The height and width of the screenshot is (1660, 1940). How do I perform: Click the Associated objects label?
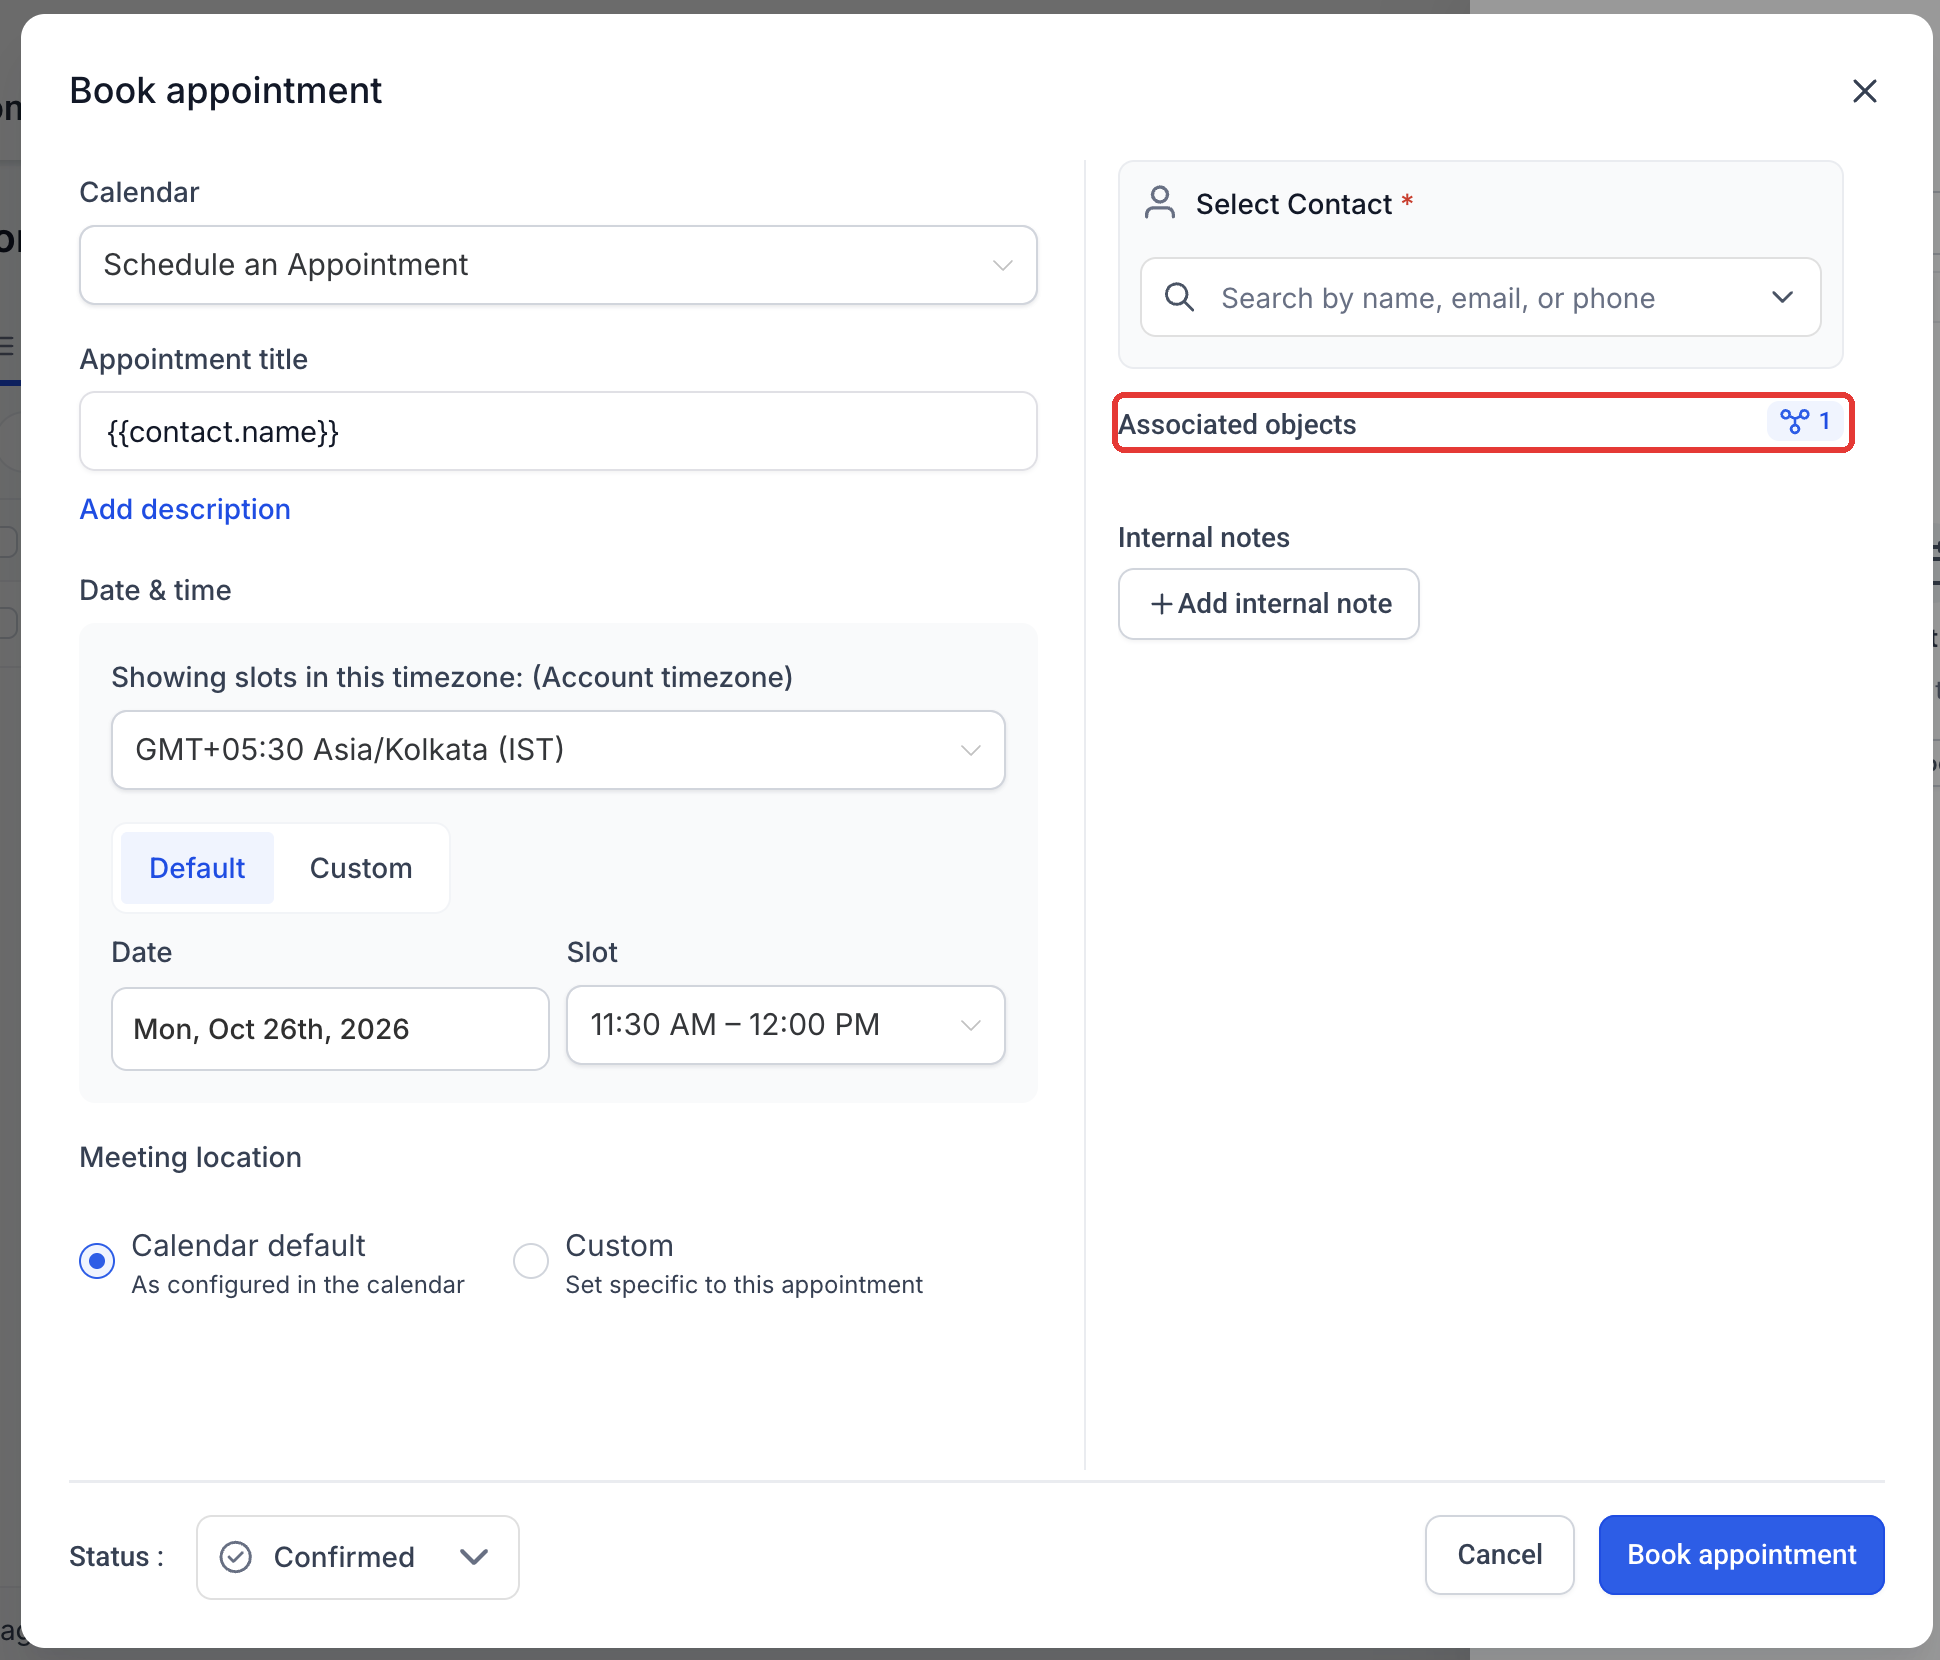pyautogui.click(x=1237, y=424)
